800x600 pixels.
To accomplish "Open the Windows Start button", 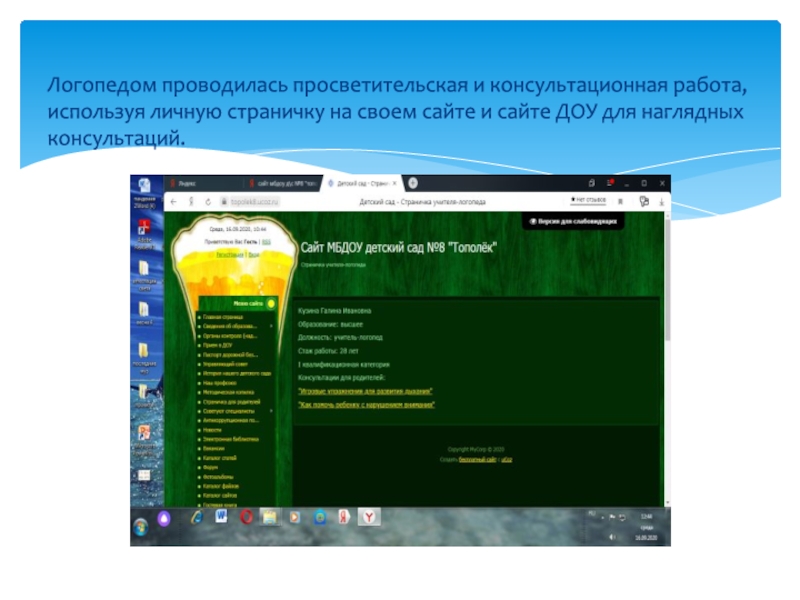I will pyautogui.click(x=141, y=526).
